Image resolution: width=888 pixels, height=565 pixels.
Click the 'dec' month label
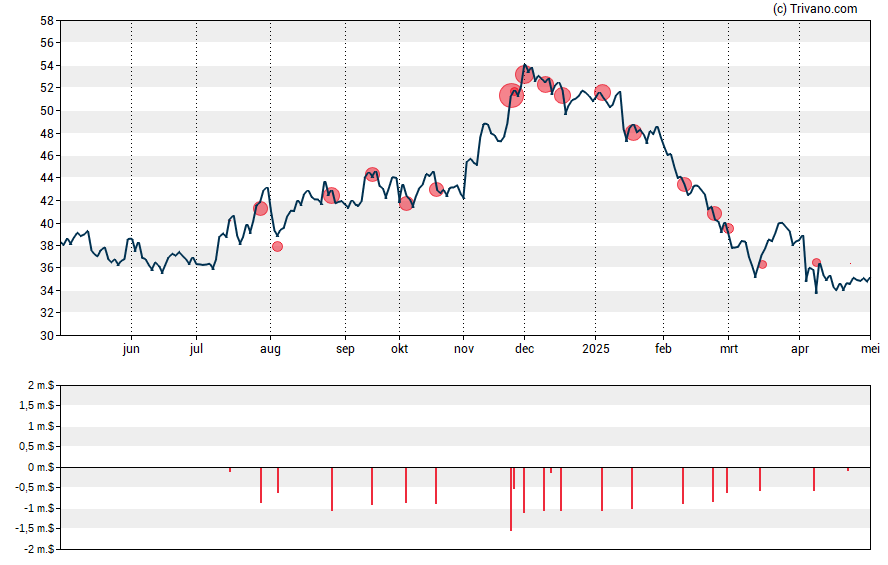coord(524,349)
